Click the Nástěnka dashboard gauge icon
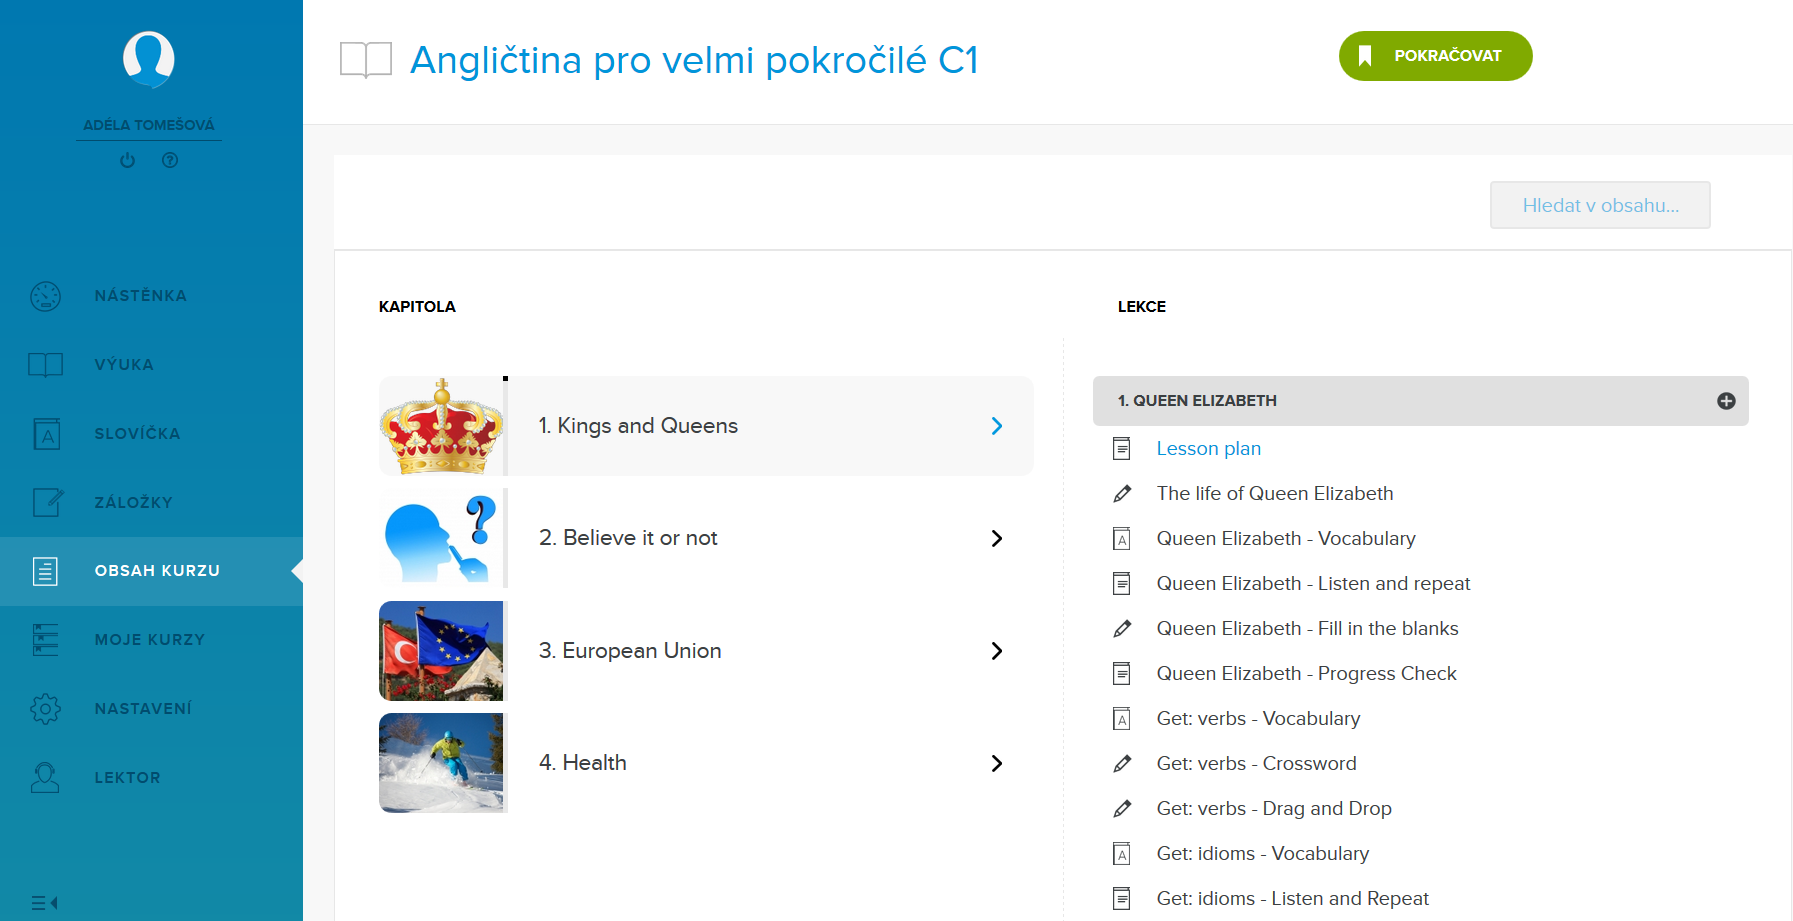 tap(46, 296)
